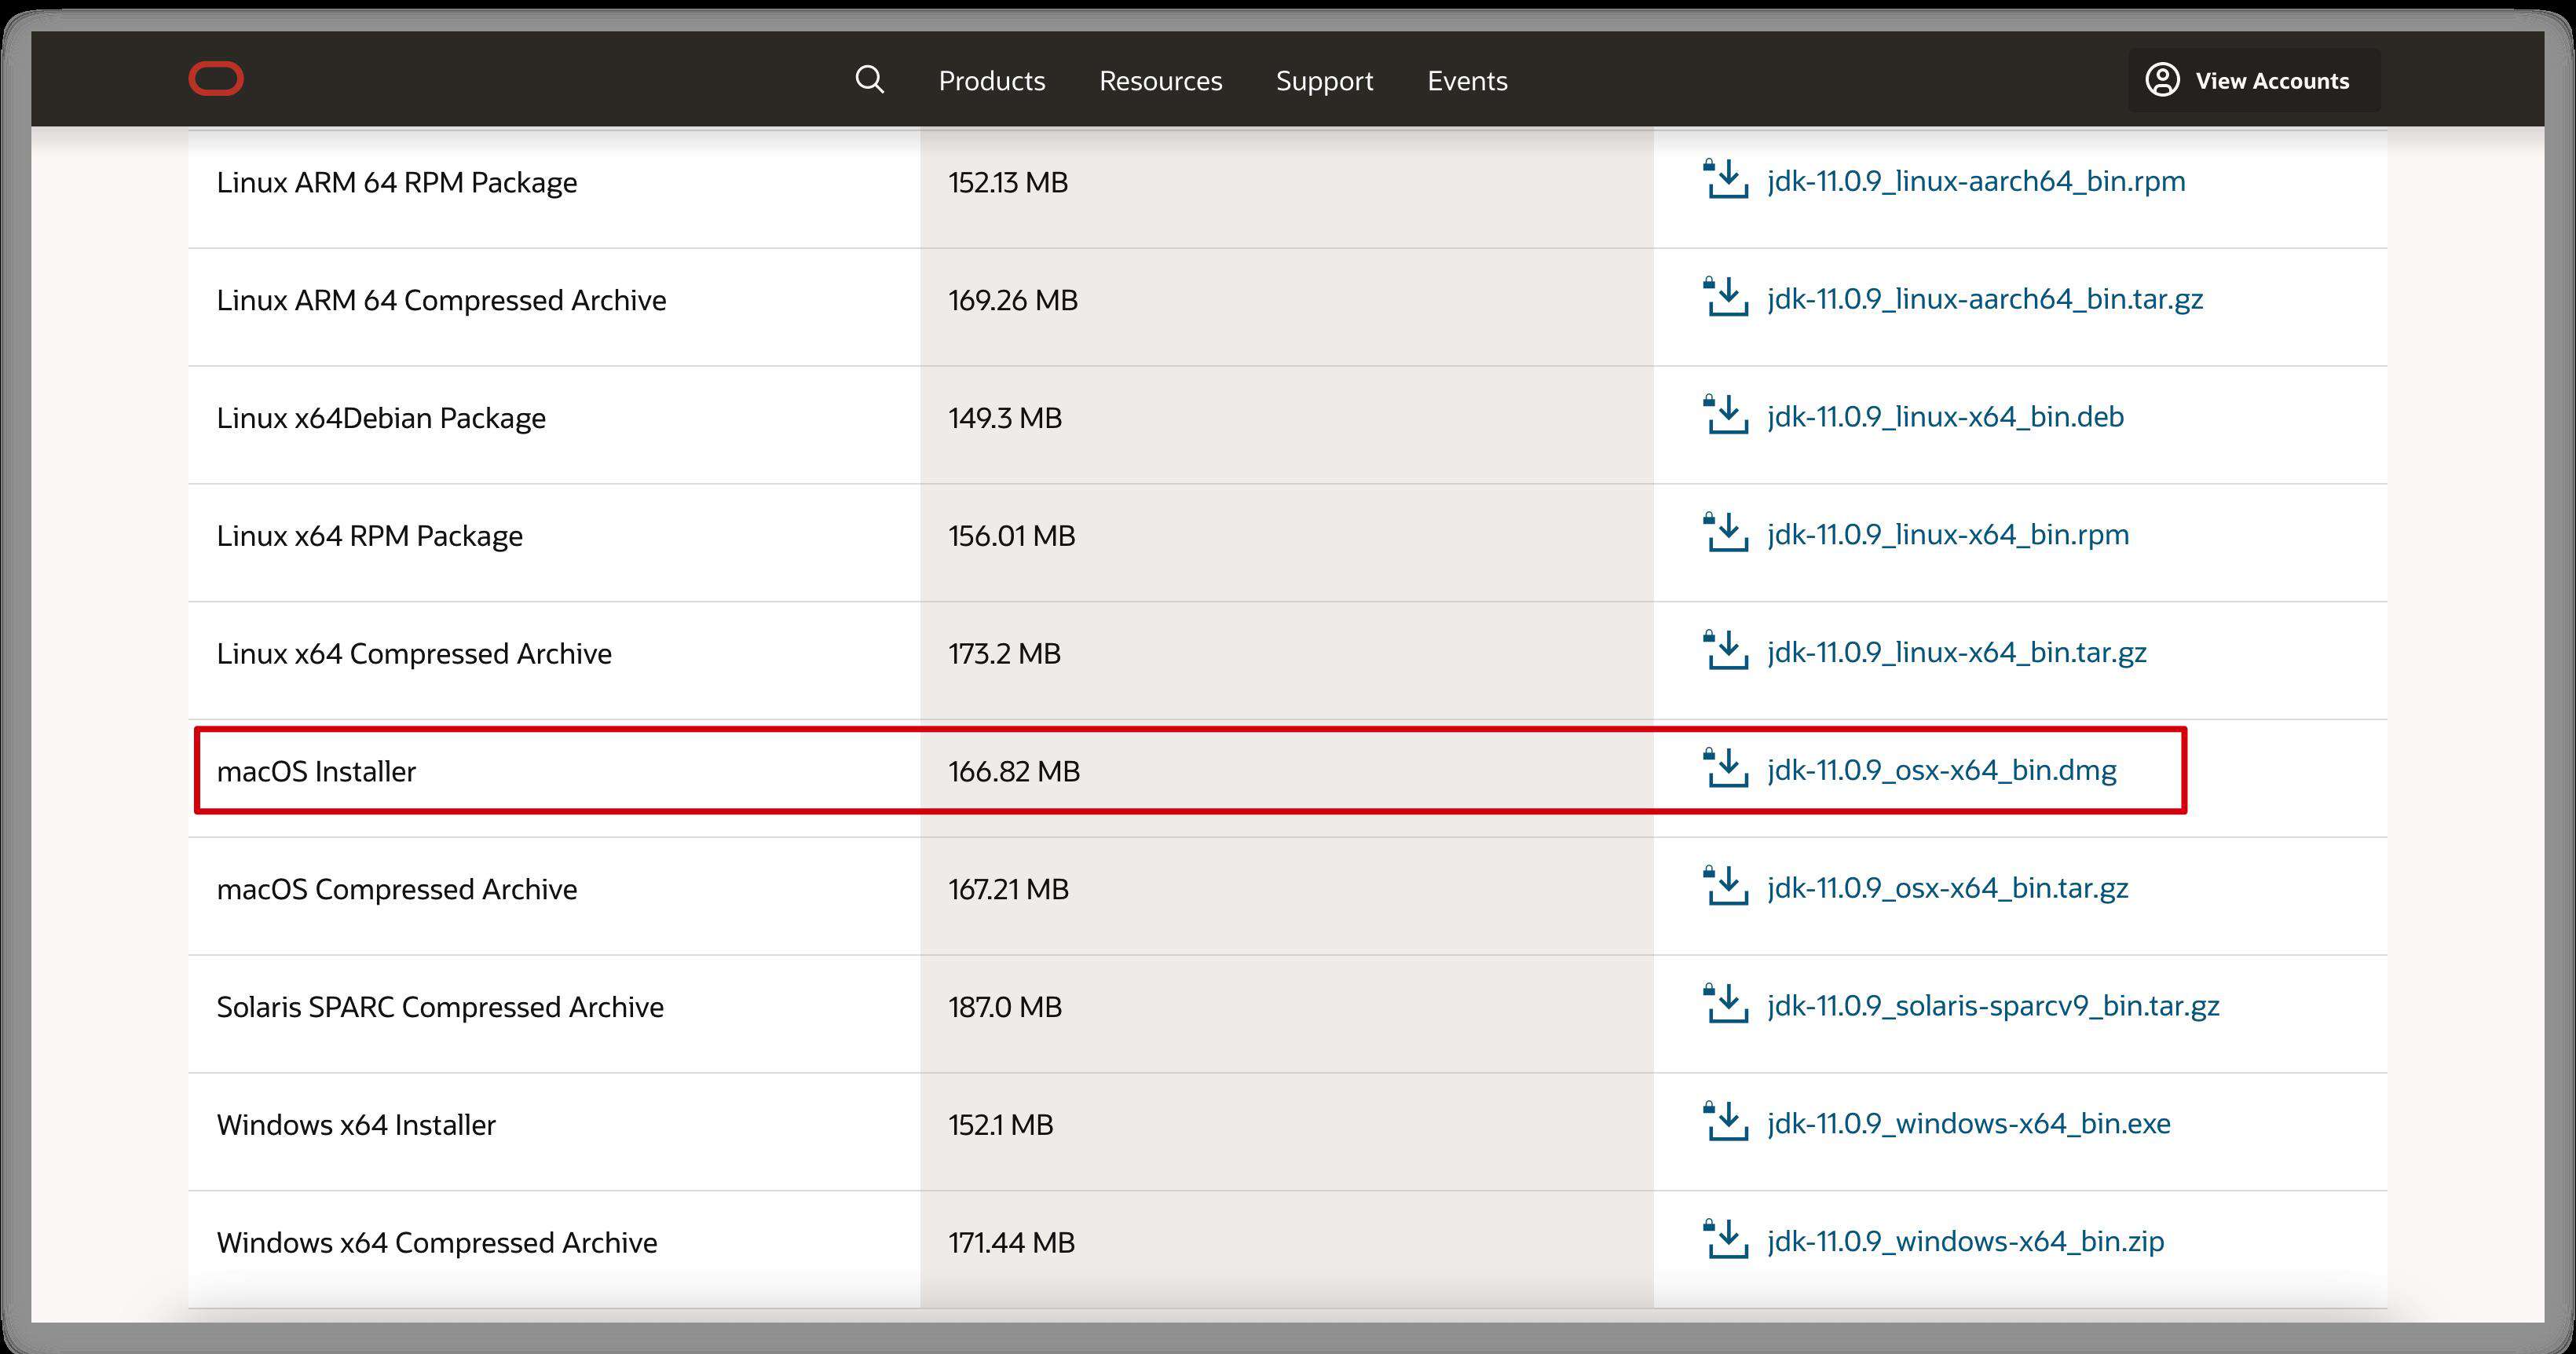
Task: Download jdk-11.0.9_linux-aarch64_bin.tar.gz link
Action: [1985, 300]
